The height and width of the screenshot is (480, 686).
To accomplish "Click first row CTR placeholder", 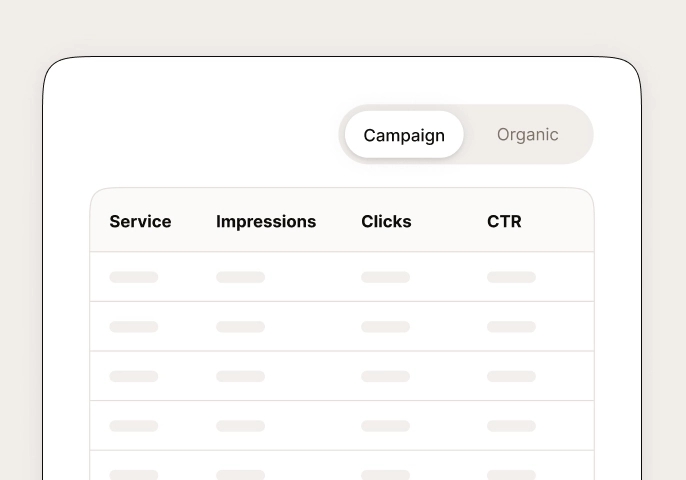I will tap(511, 277).
